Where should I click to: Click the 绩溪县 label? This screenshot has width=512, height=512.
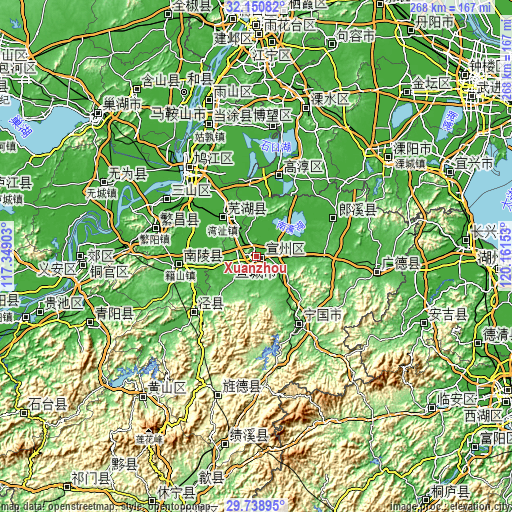(x=249, y=435)
